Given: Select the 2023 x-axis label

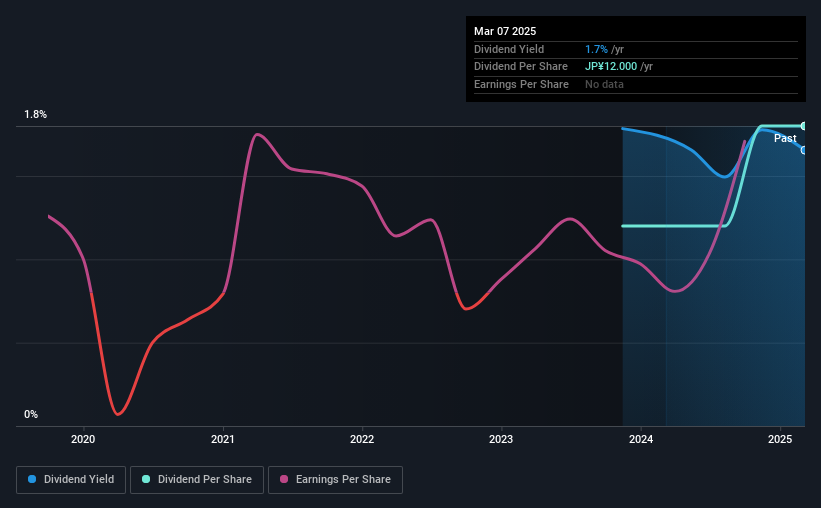Looking at the screenshot, I should pos(501,439).
